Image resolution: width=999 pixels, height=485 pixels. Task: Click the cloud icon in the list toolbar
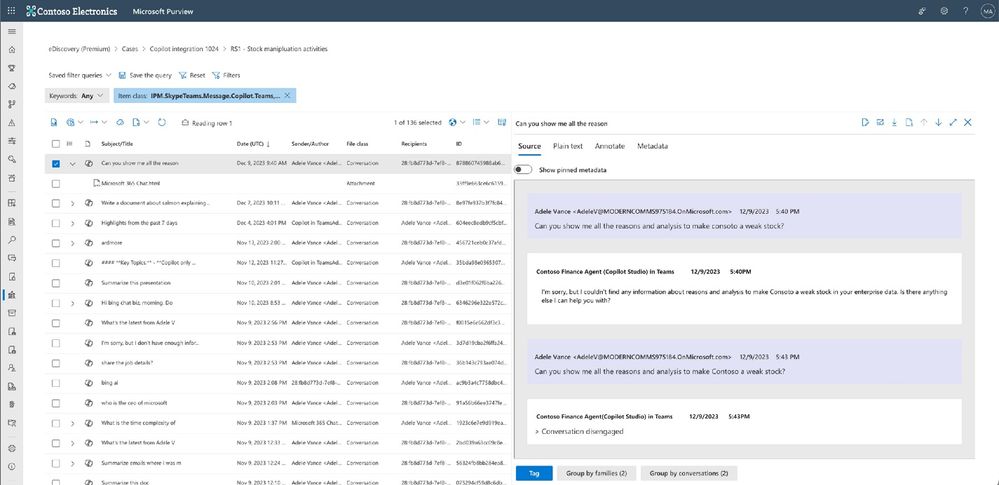(x=120, y=122)
